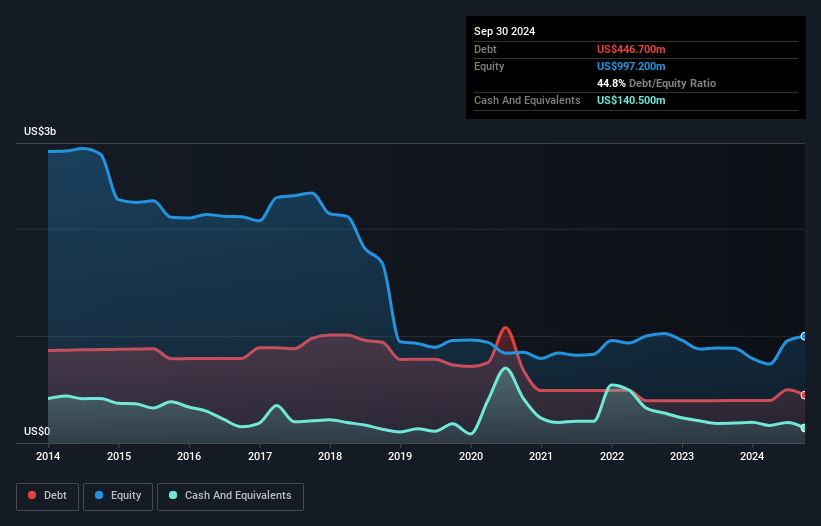Image resolution: width=821 pixels, height=526 pixels.
Task: Click the blue Equity legend dot
Action: [x=99, y=495]
